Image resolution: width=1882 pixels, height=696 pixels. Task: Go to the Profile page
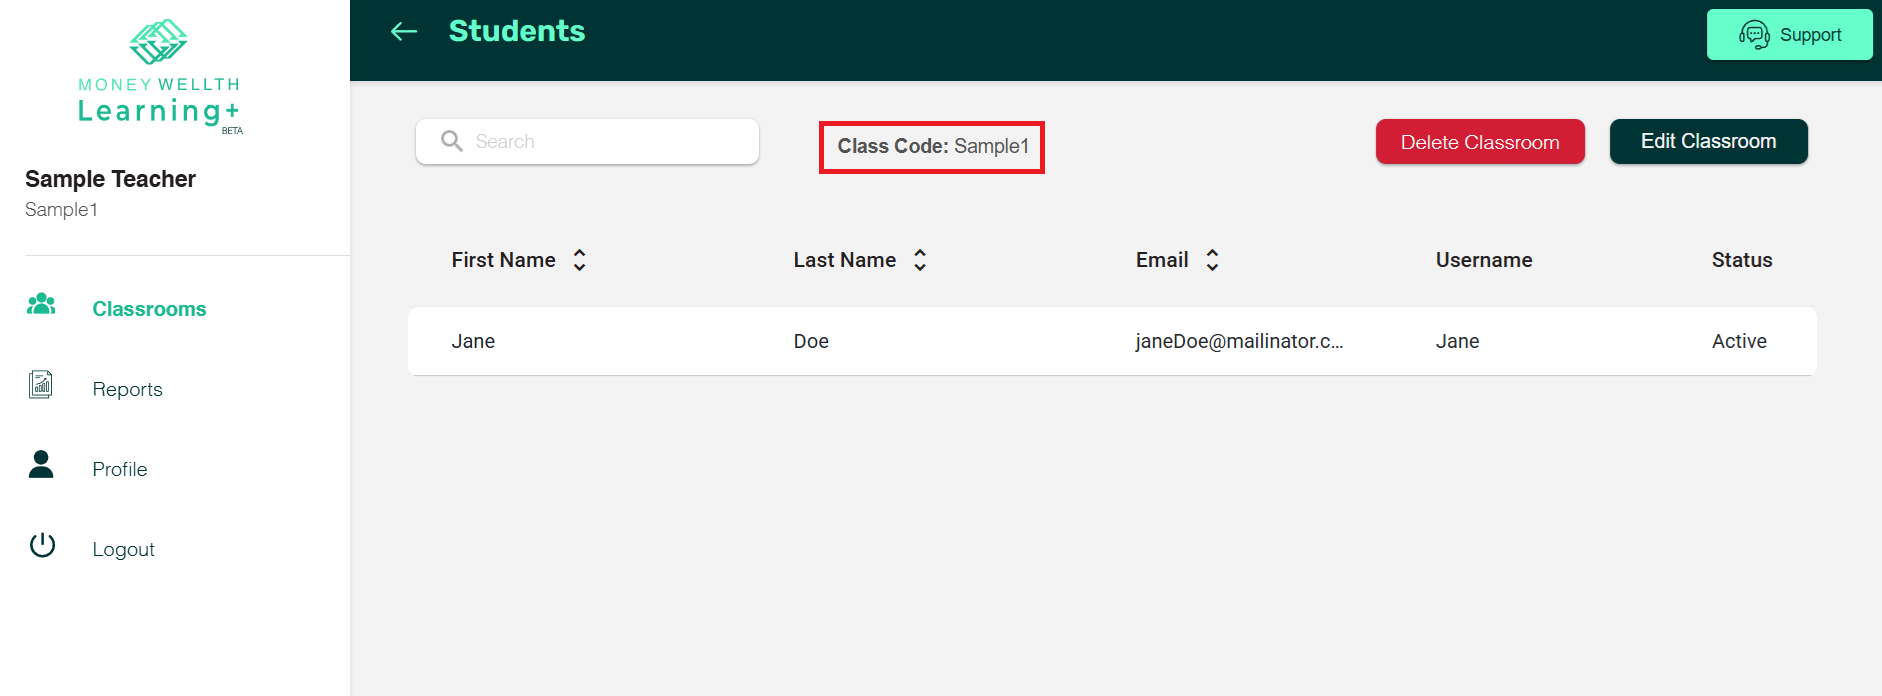119,469
